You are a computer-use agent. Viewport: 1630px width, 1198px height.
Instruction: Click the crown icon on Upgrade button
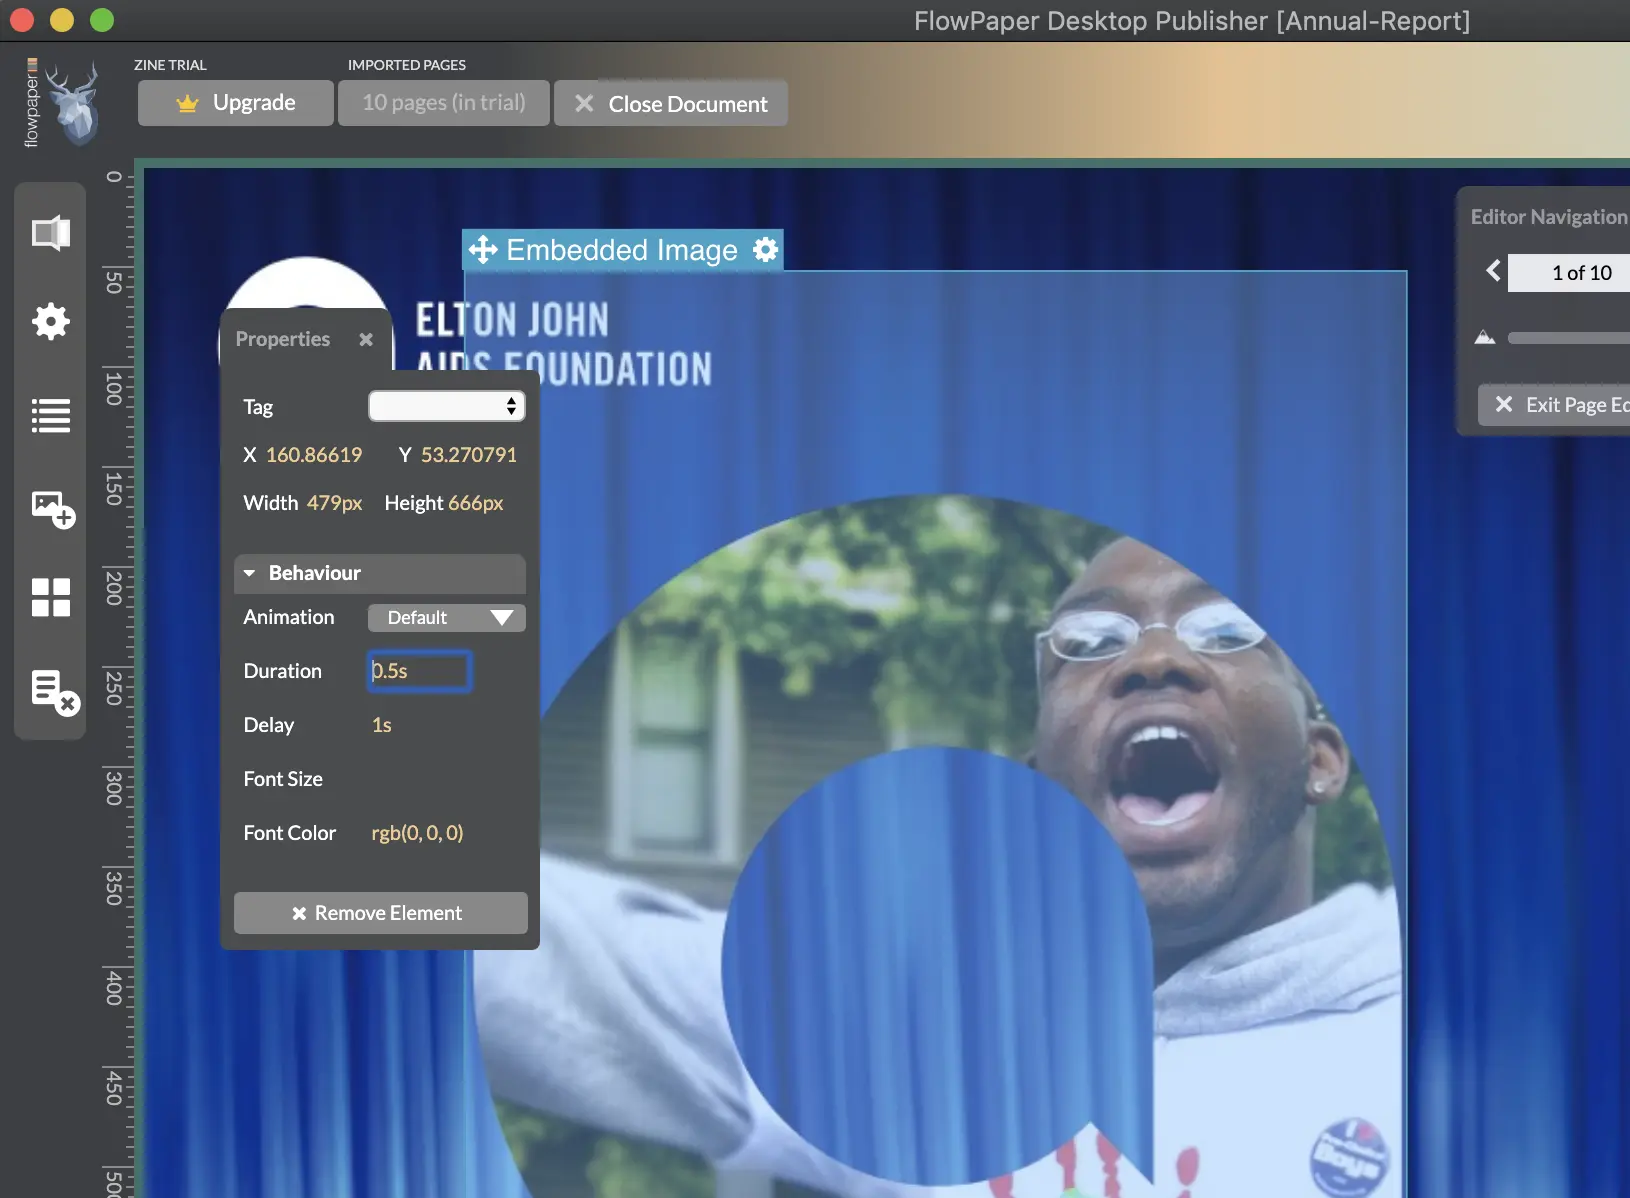(x=187, y=103)
